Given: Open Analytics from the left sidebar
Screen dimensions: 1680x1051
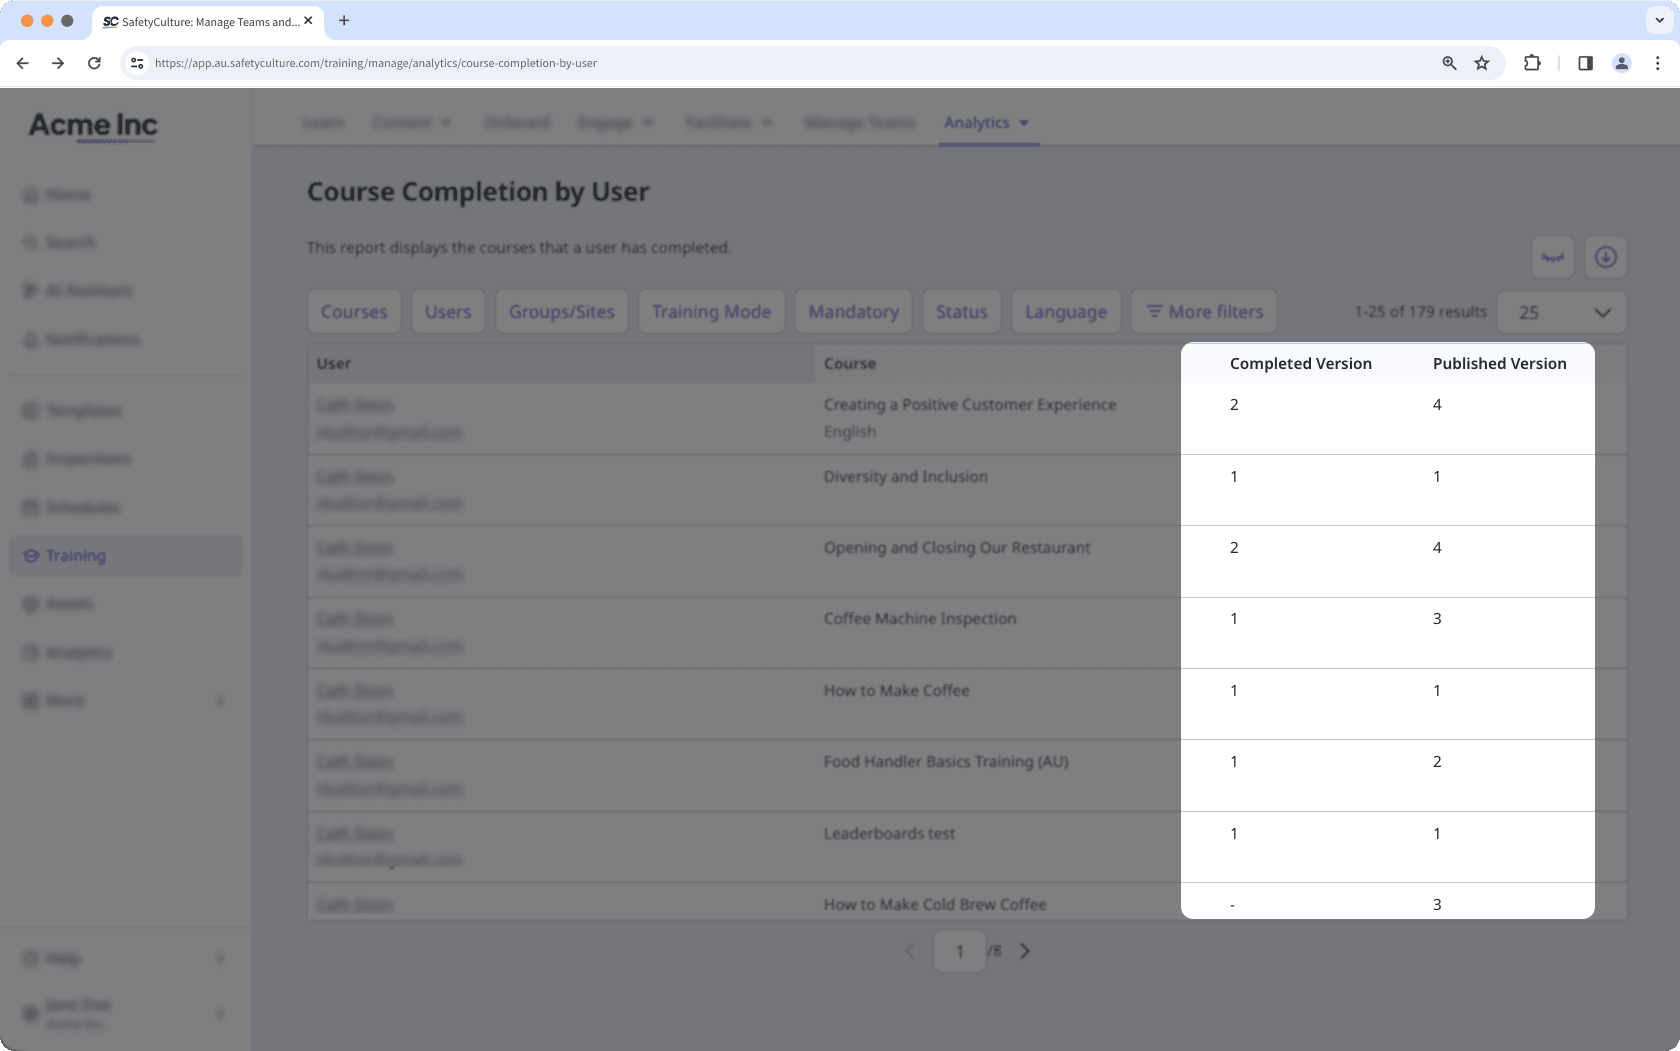Looking at the screenshot, I should tap(79, 652).
